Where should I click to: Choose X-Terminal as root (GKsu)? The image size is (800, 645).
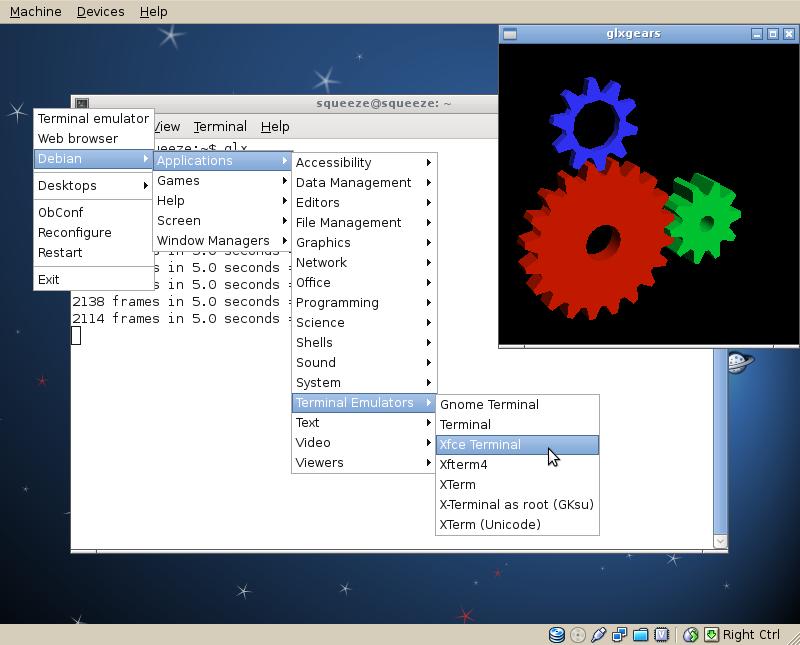(516, 504)
